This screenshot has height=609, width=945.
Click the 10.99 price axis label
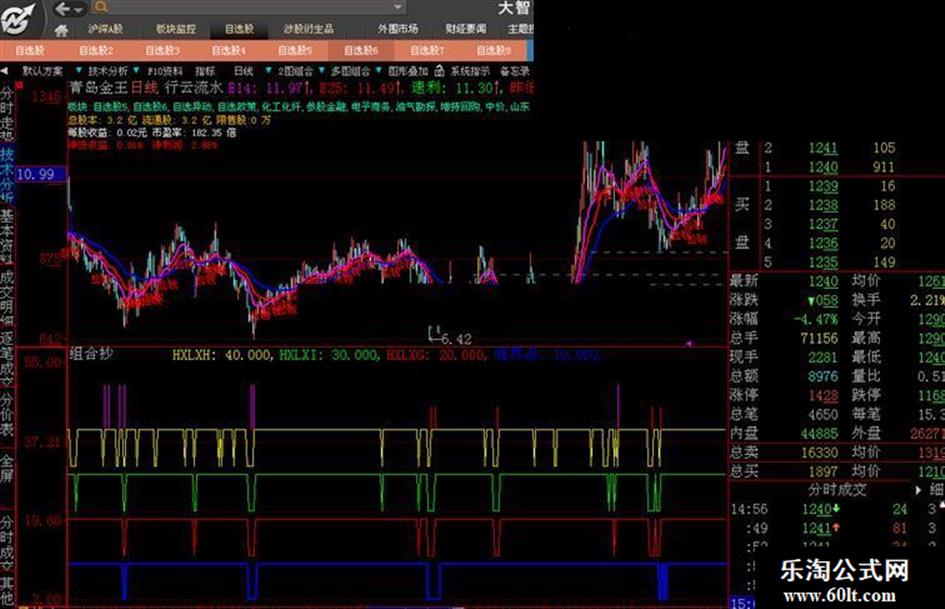tap(40, 175)
